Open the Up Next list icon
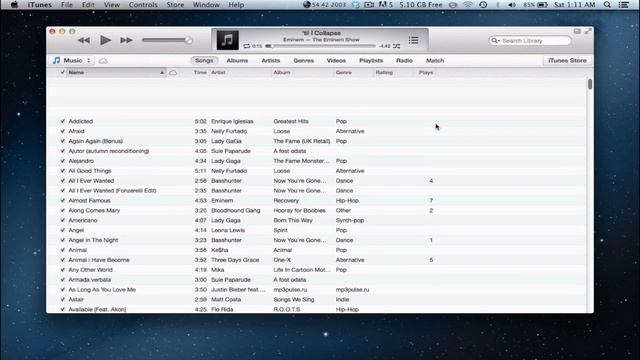 click(x=413, y=40)
